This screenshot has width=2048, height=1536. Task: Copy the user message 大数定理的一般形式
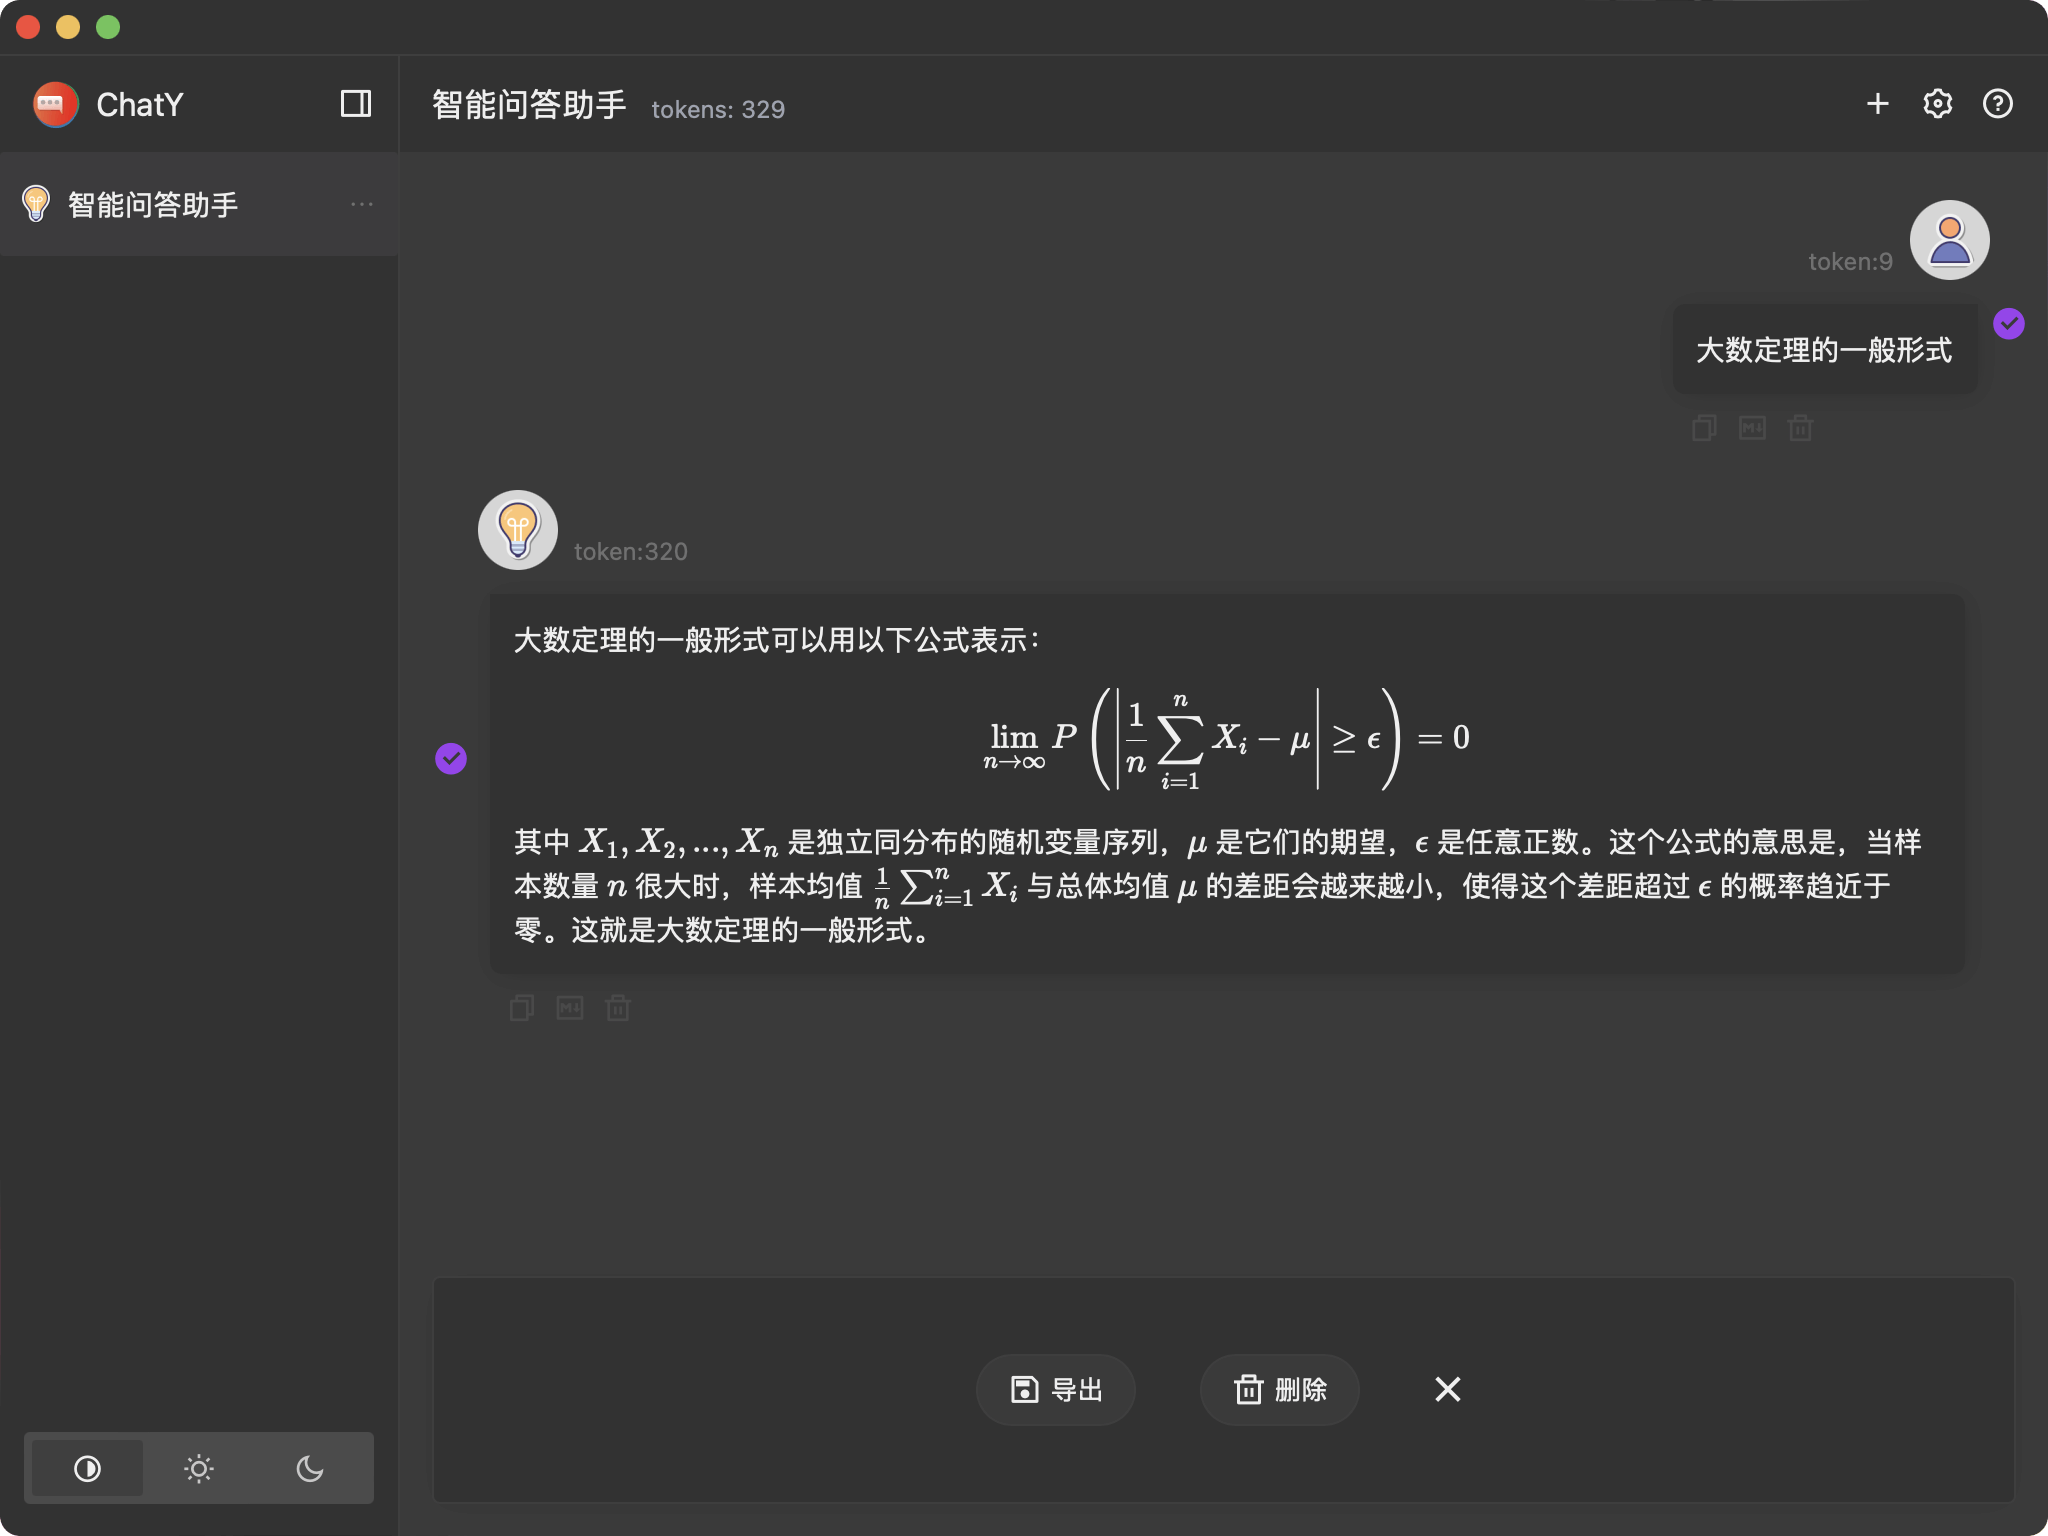coord(1704,429)
